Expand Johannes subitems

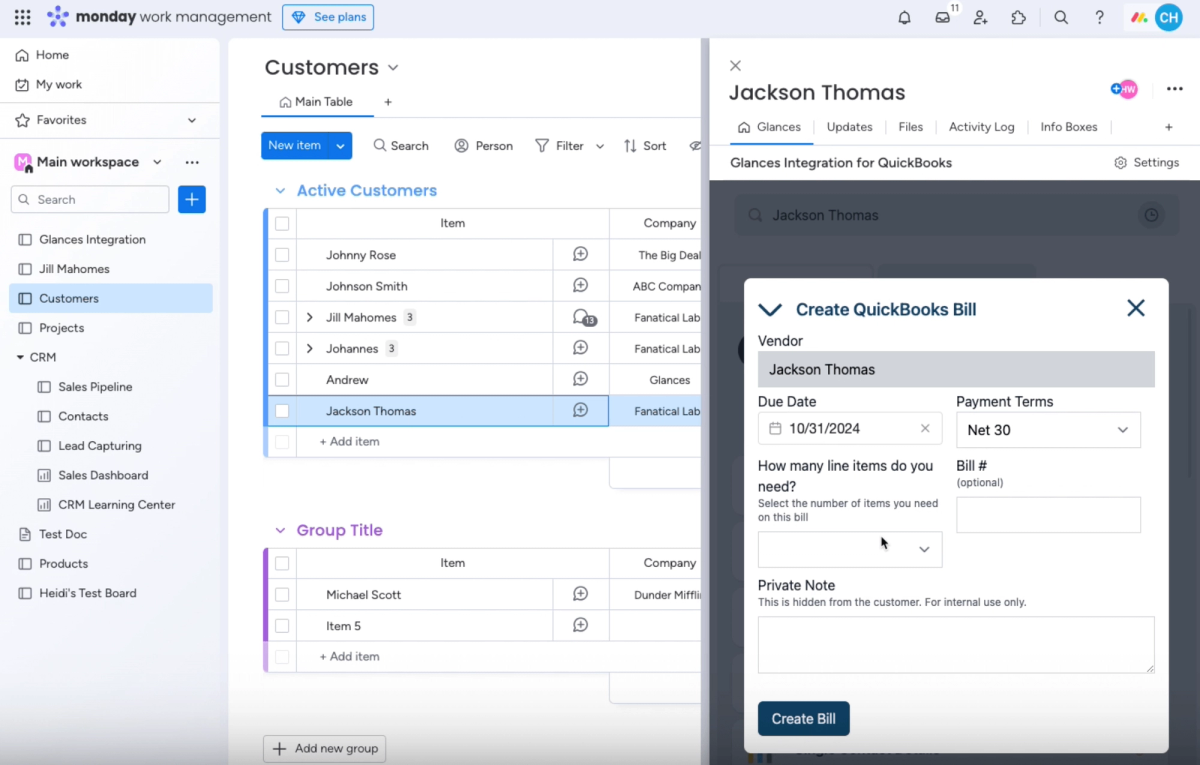(309, 348)
